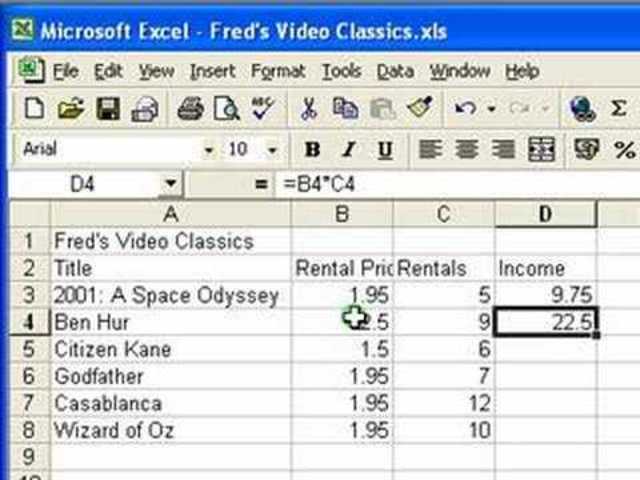Select the Format Painter brush

pos(420,108)
